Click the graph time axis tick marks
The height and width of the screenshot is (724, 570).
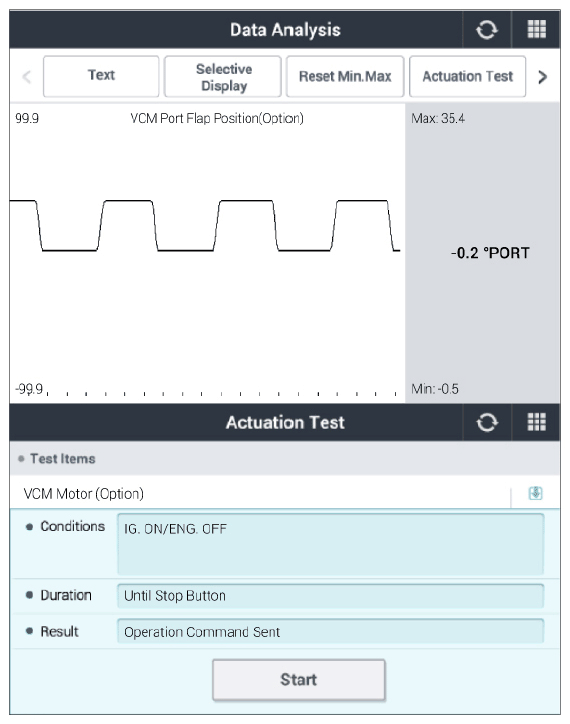coord(222,394)
